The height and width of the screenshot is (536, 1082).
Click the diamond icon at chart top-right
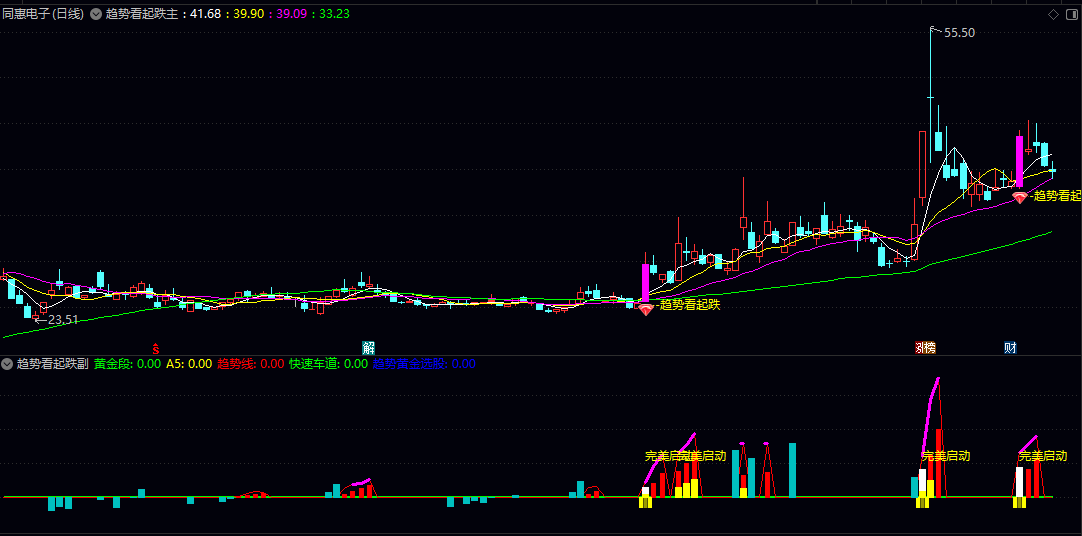(x=1054, y=14)
